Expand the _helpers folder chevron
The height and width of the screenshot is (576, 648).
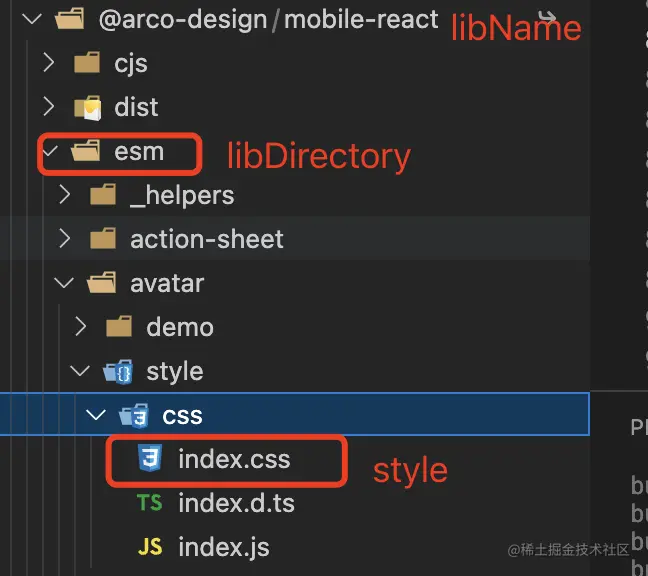(x=65, y=195)
